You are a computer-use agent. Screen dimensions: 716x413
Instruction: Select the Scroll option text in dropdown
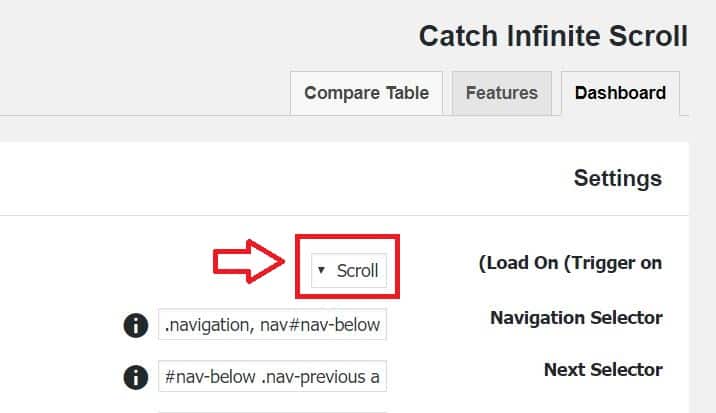[x=358, y=271]
